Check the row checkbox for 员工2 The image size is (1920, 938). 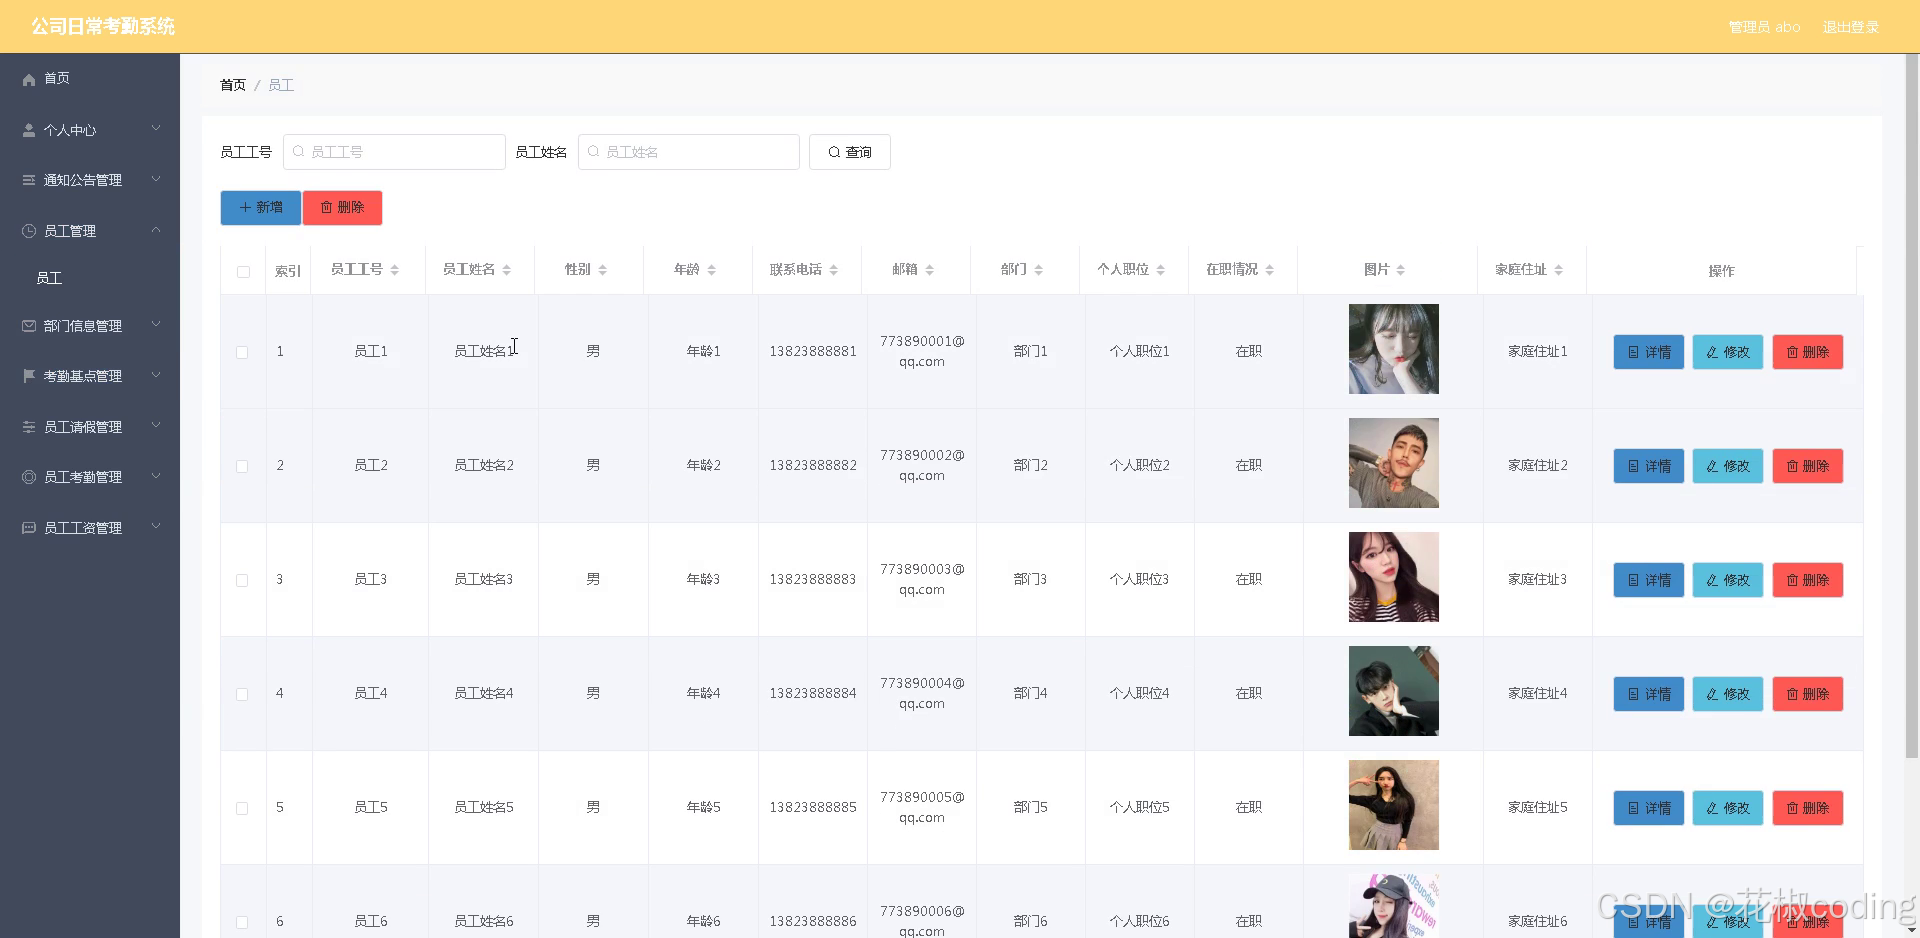(x=242, y=466)
